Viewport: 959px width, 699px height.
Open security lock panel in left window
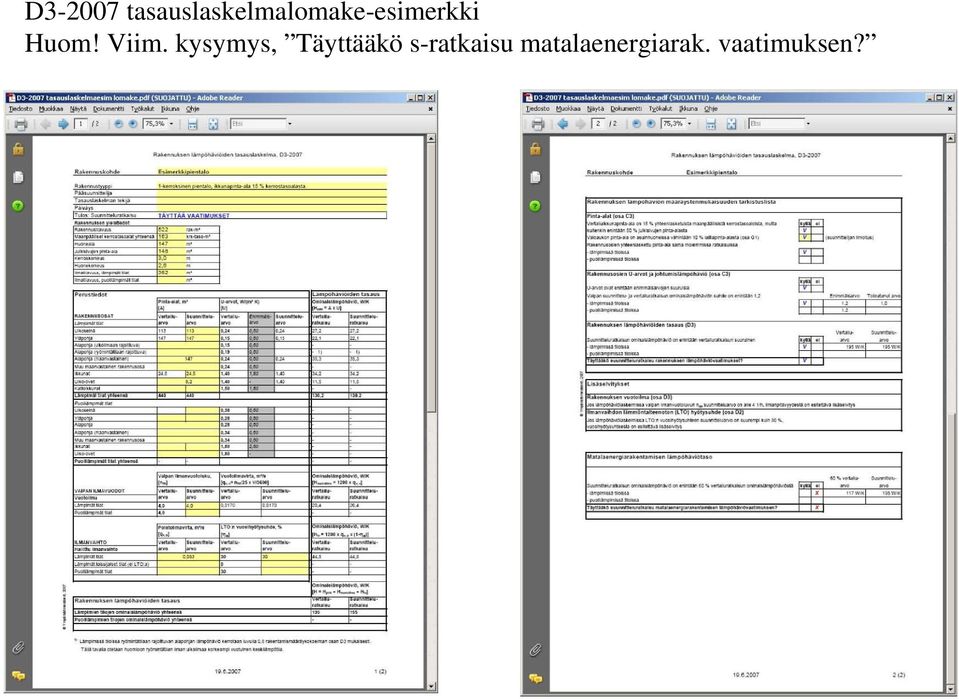[18, 149]
